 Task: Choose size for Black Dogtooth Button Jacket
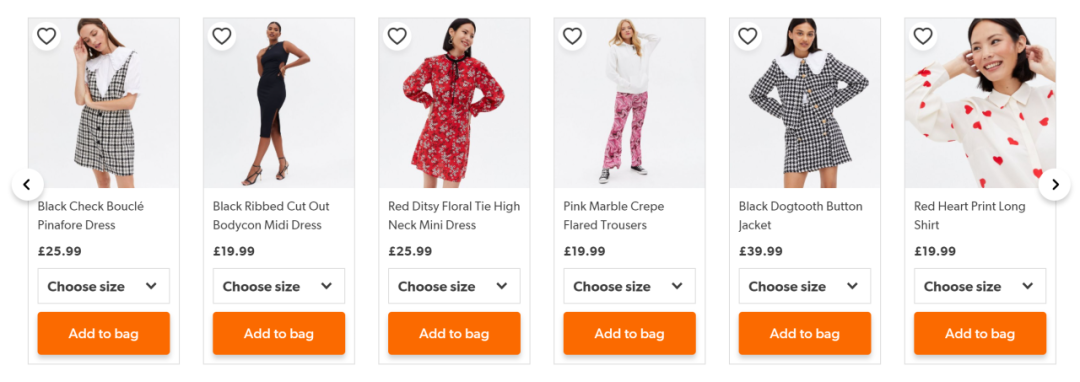804,286
